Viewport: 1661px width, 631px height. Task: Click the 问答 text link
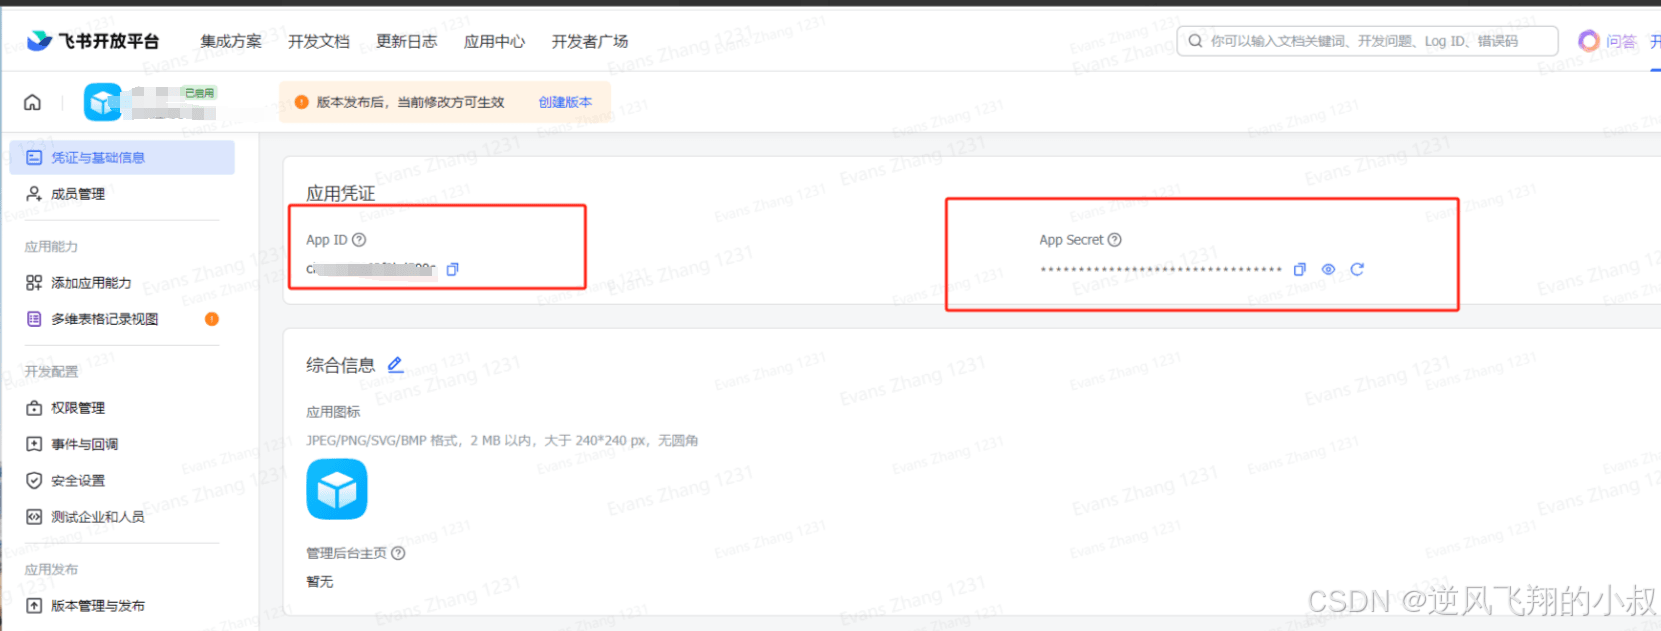tap(1621, 41)
